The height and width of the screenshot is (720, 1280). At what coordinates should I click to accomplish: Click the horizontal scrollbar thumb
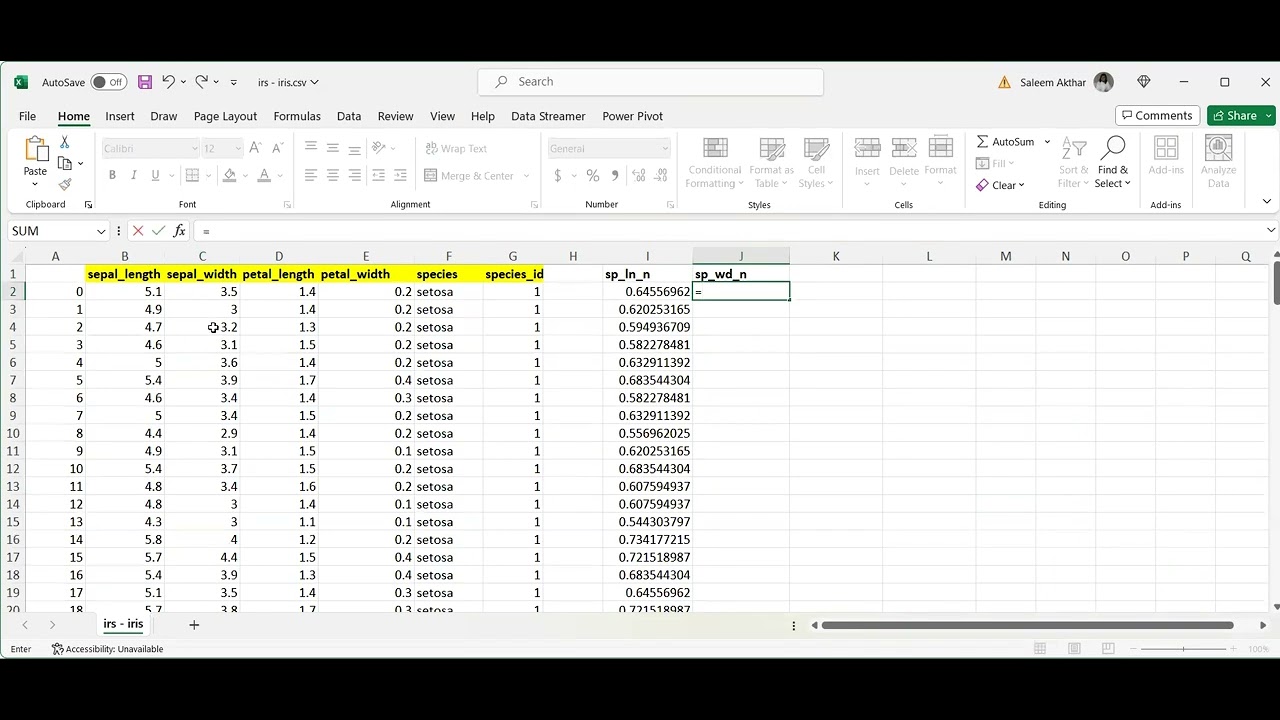[1027, 625]
